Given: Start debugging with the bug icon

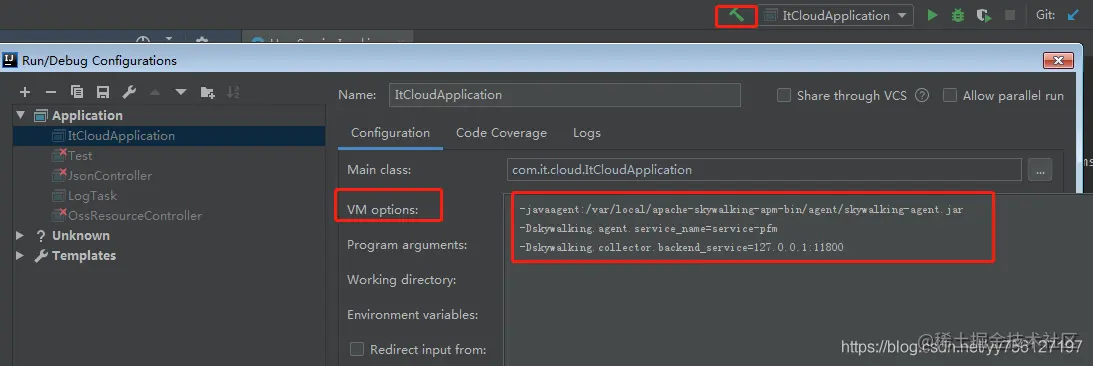Looking at the screenshot, I should (958, 15).
